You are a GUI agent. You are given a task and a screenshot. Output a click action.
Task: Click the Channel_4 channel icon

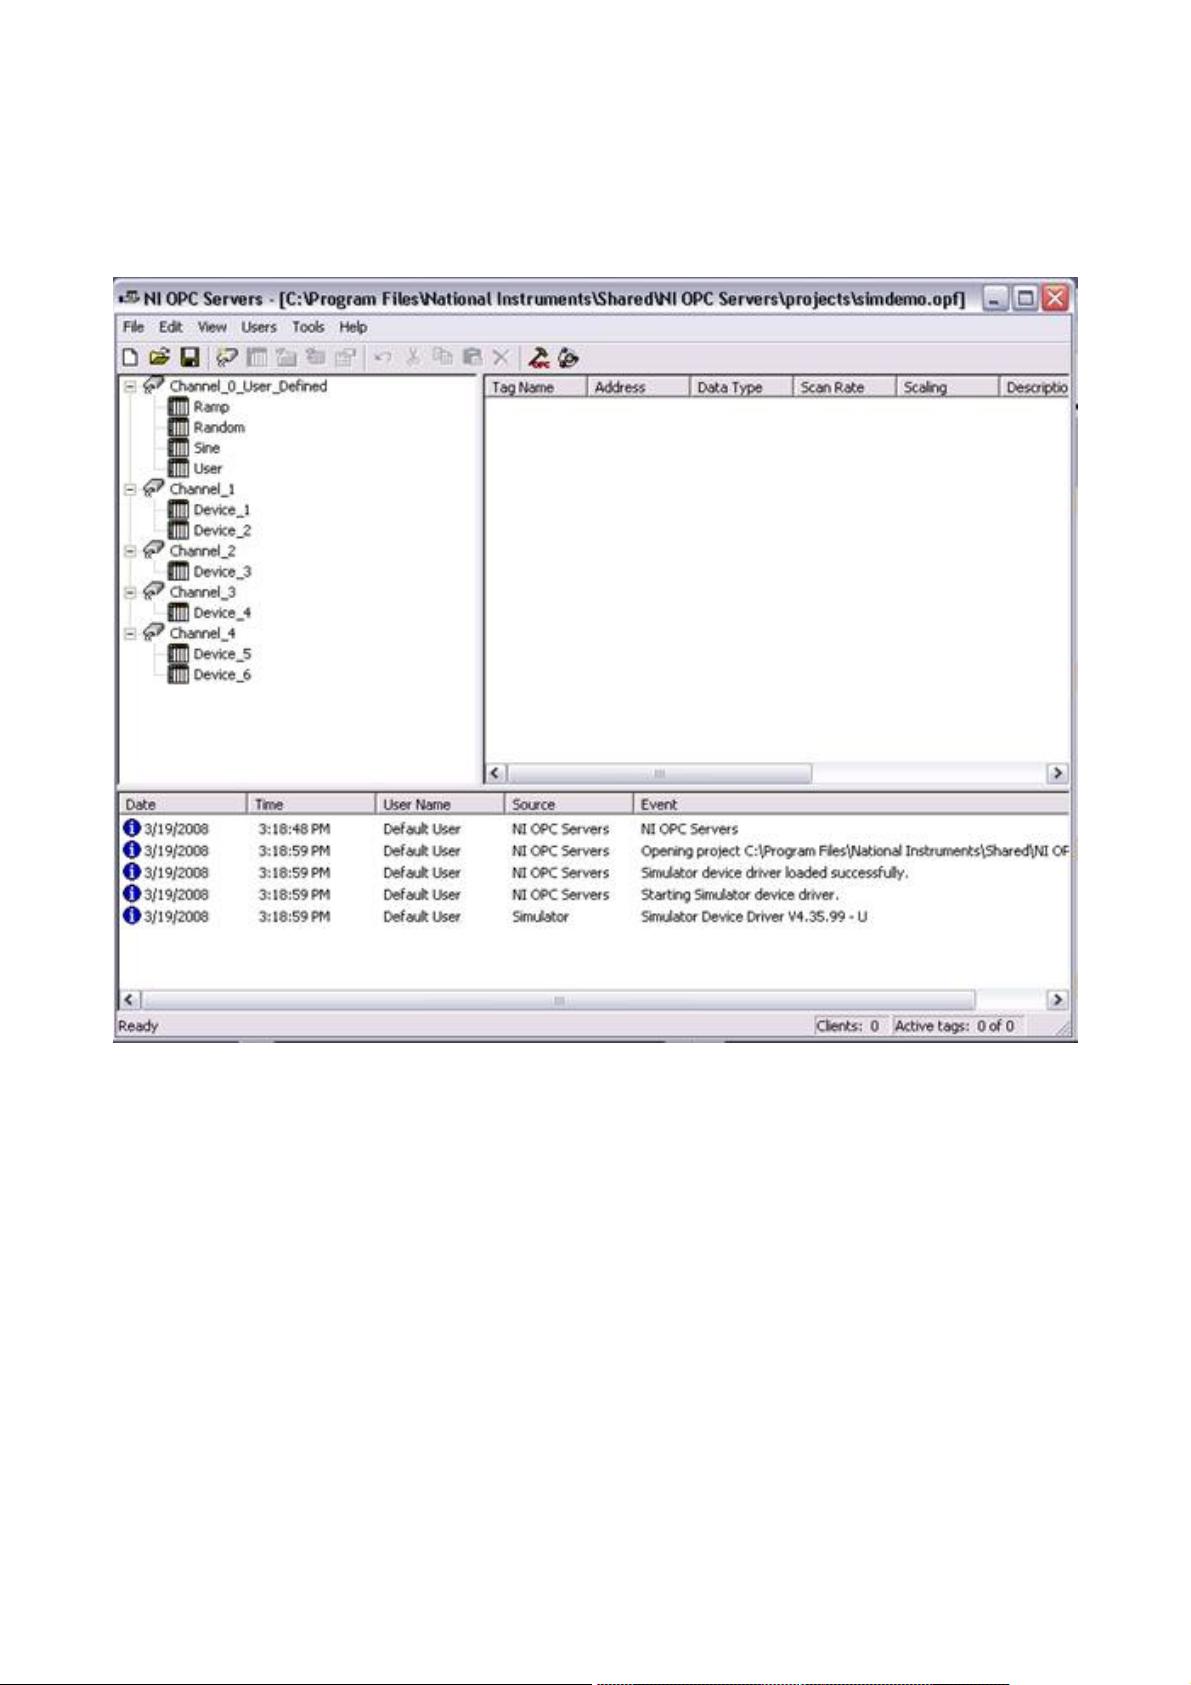click(x=153, y=633)
